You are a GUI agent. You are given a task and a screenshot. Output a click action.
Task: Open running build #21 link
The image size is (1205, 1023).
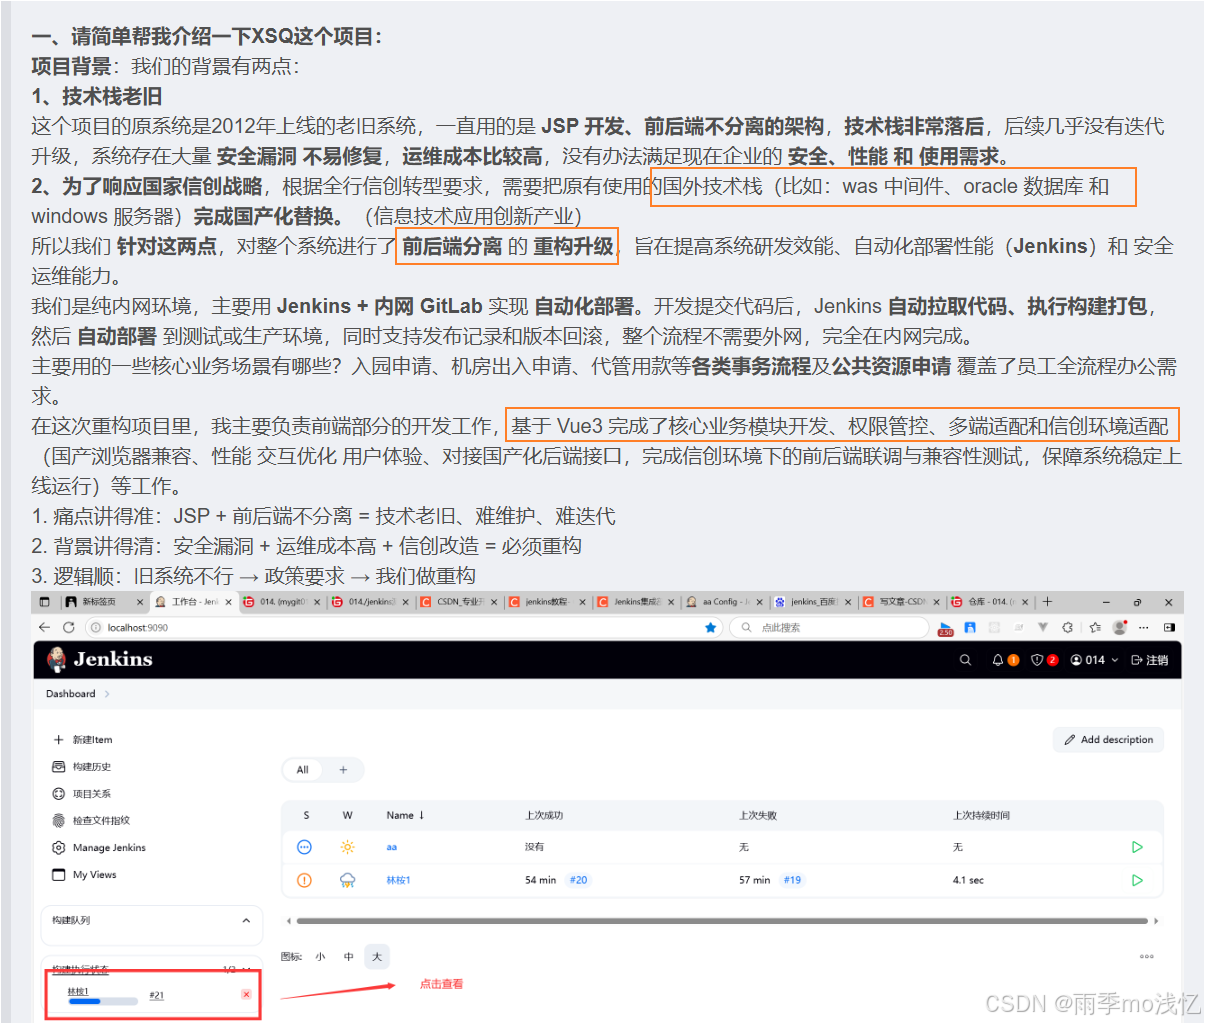point(156,995)
